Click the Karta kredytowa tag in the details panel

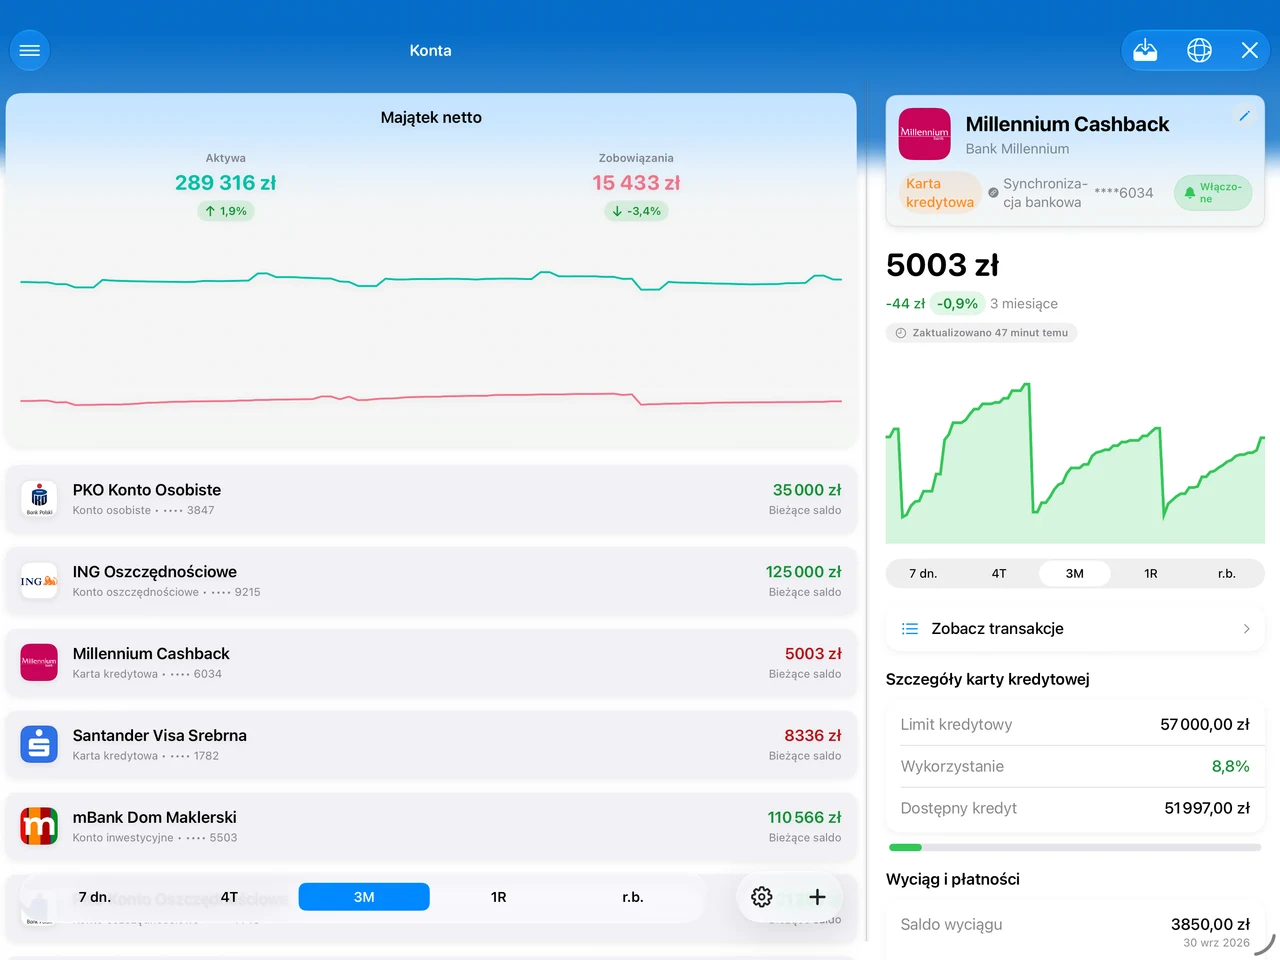click(940, 193)
